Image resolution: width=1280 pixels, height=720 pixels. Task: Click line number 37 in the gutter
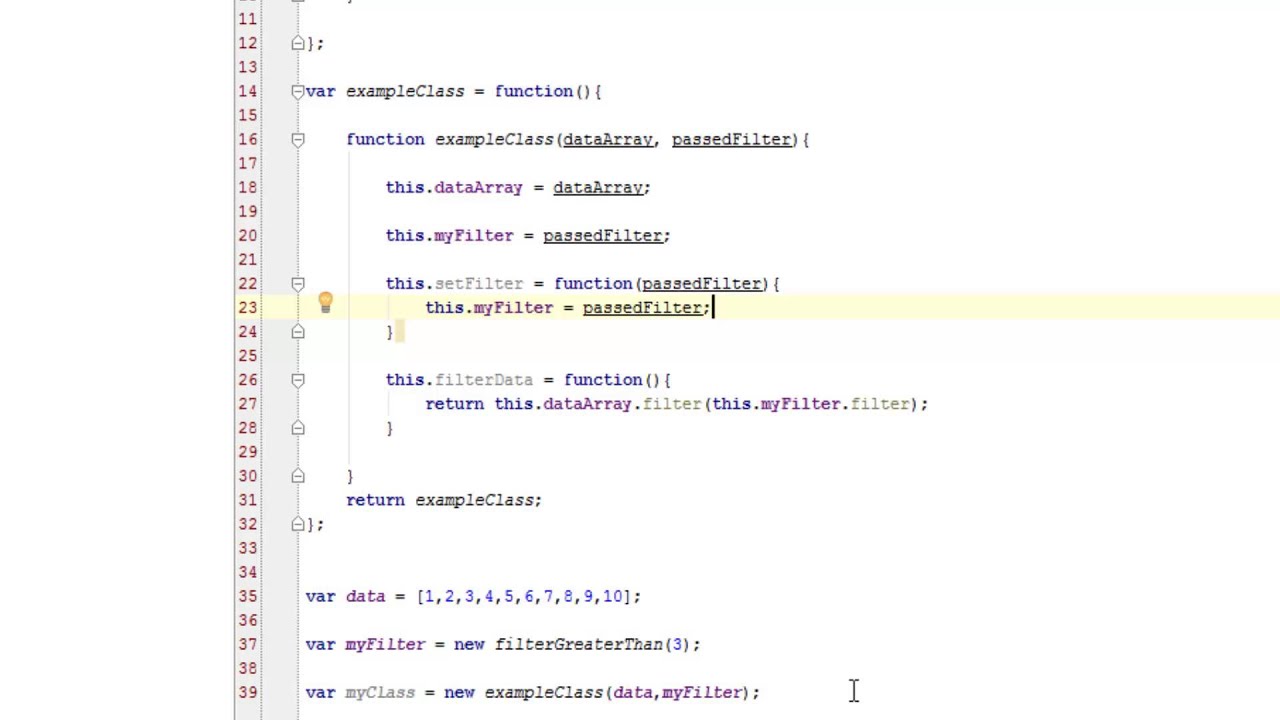click(x=247, y=644)
